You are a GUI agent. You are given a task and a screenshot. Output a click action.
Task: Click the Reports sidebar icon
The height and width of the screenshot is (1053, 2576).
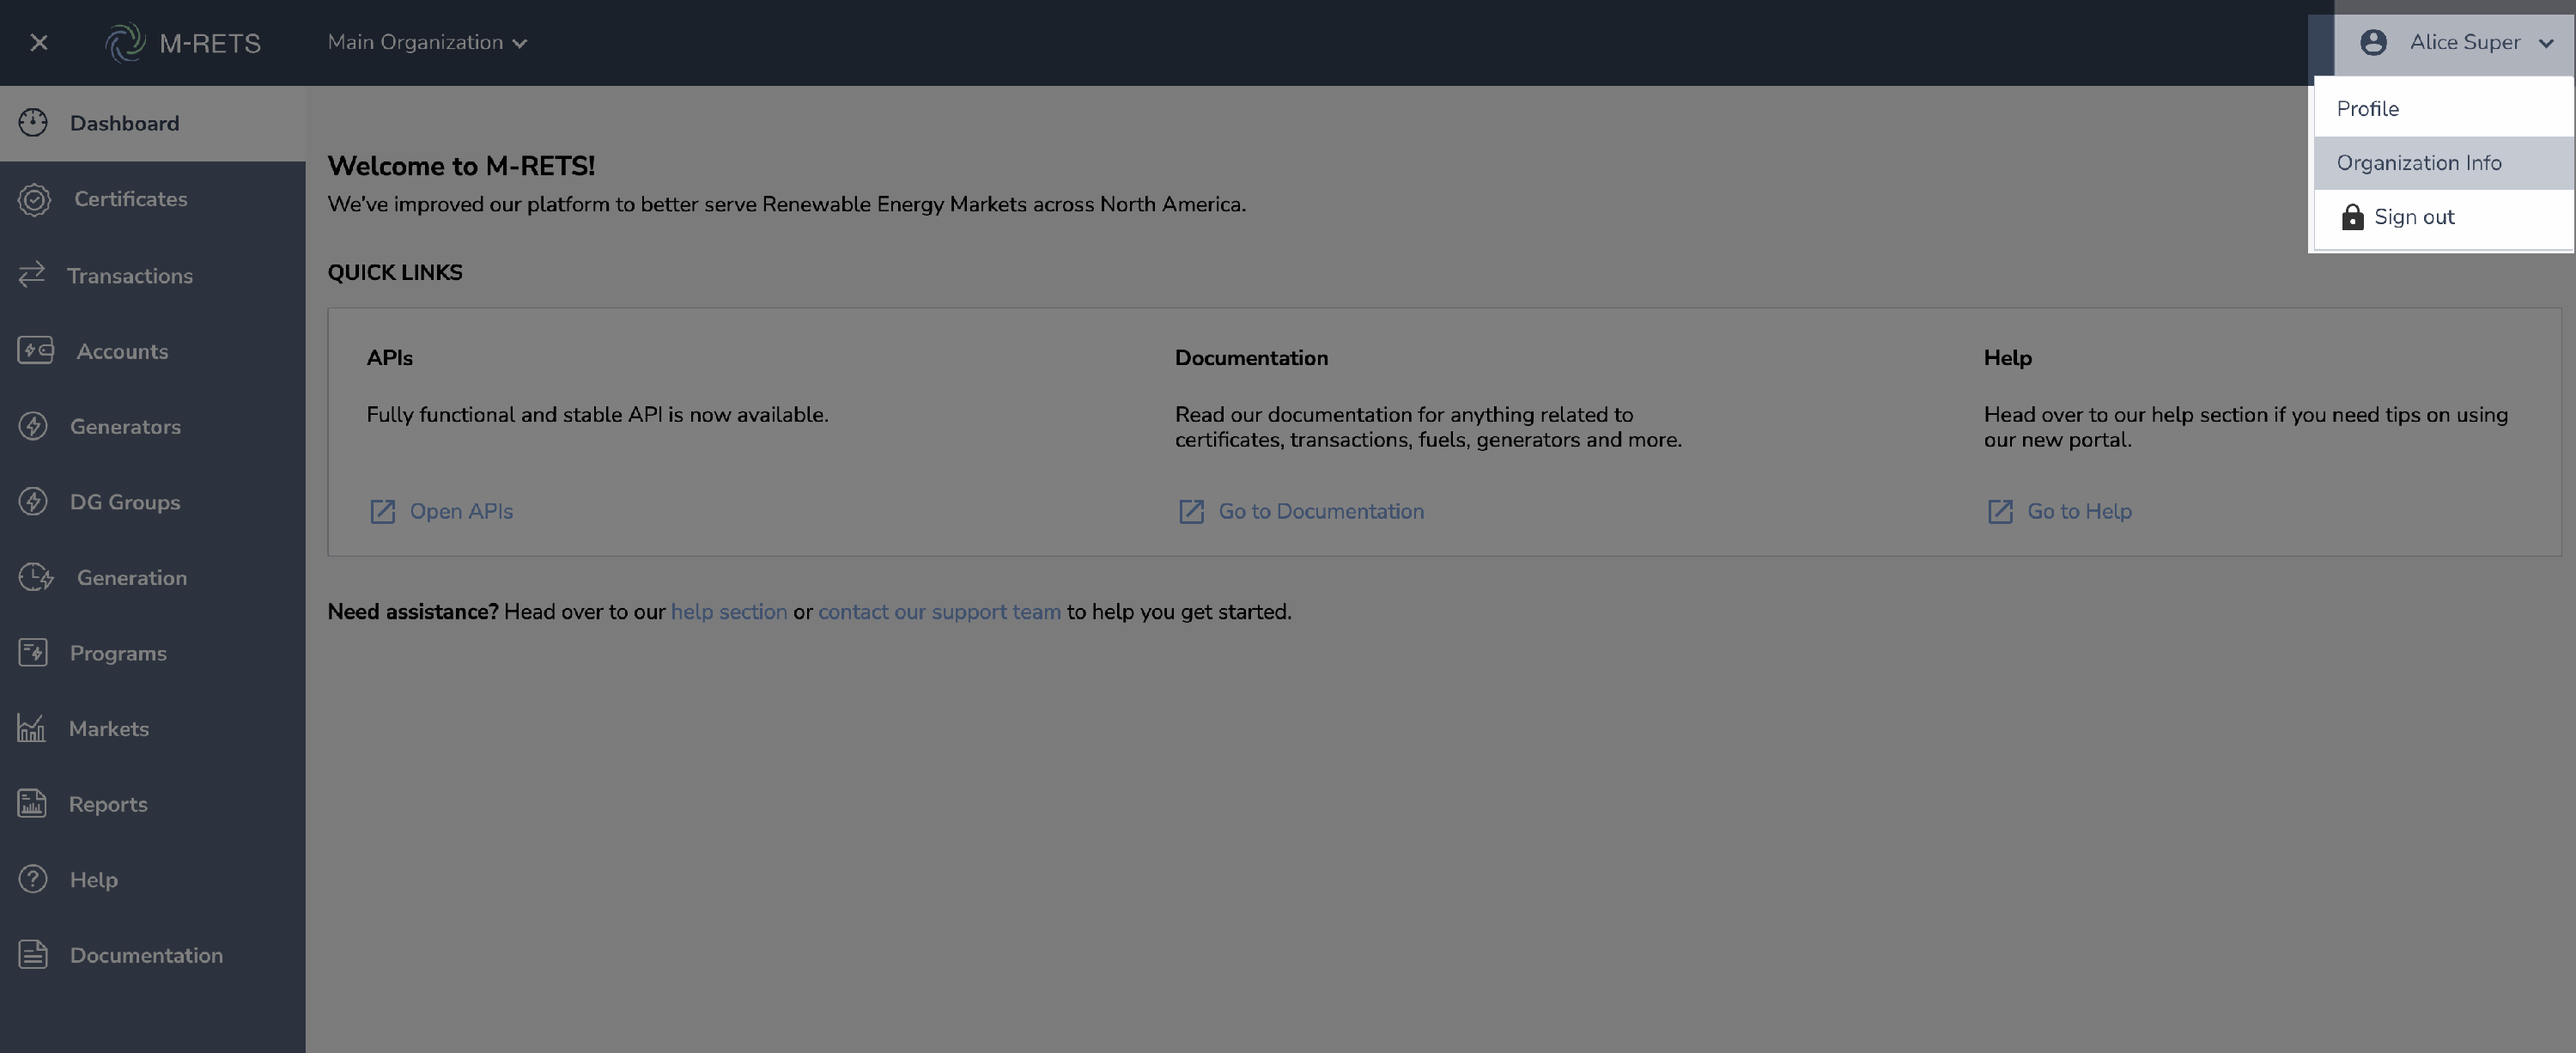(x=32, y=804)
